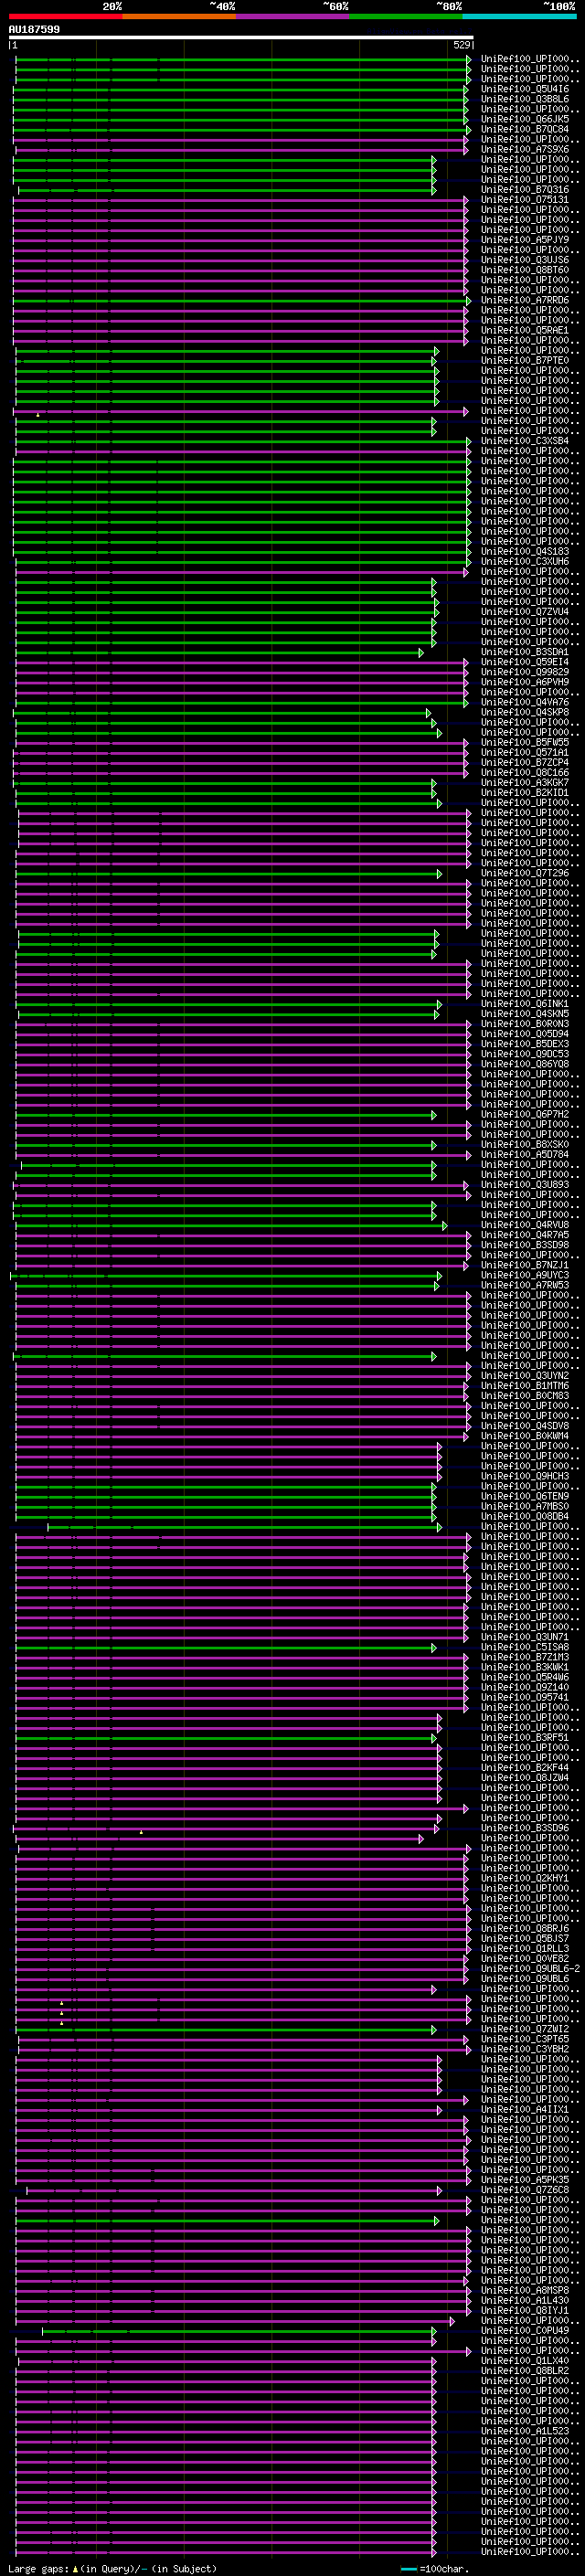Select the query label AU187599
The width and height of the screenshot is (585, 2576).
(34, 29)
